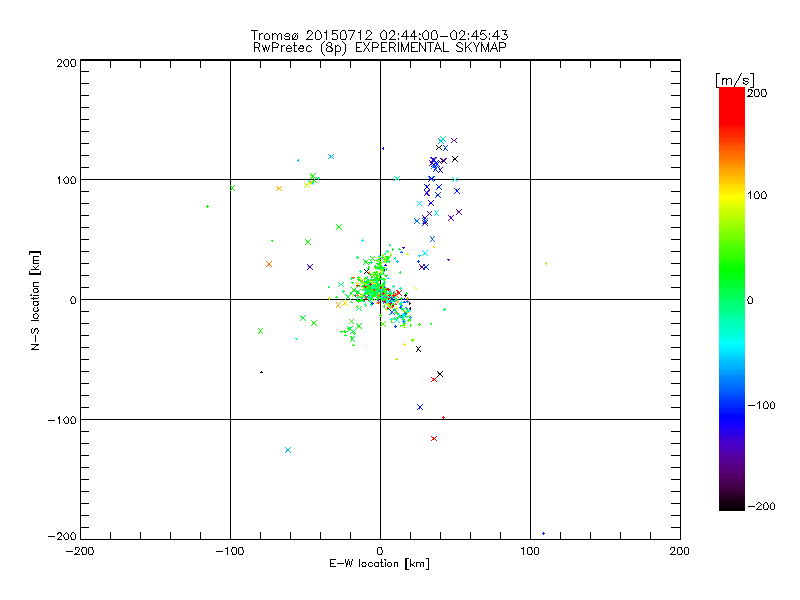
Task: Select the light-blue cross below the -100 N-S gridline
Action: pos(288,450)
